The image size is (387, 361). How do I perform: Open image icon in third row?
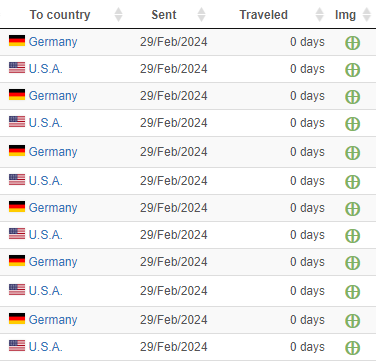pos(352,97)
